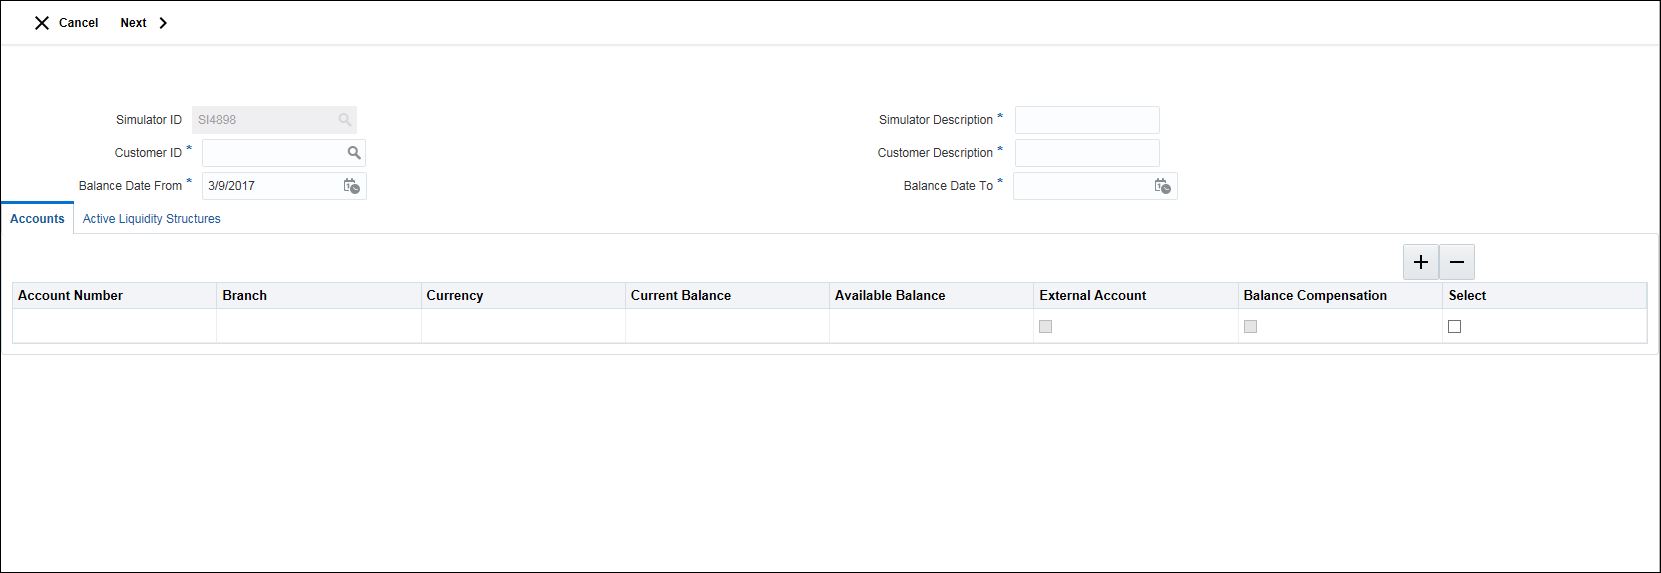The image size is (1661, 573).
Task: Check the Select checkbox in row
Action: coord(1455,326)
